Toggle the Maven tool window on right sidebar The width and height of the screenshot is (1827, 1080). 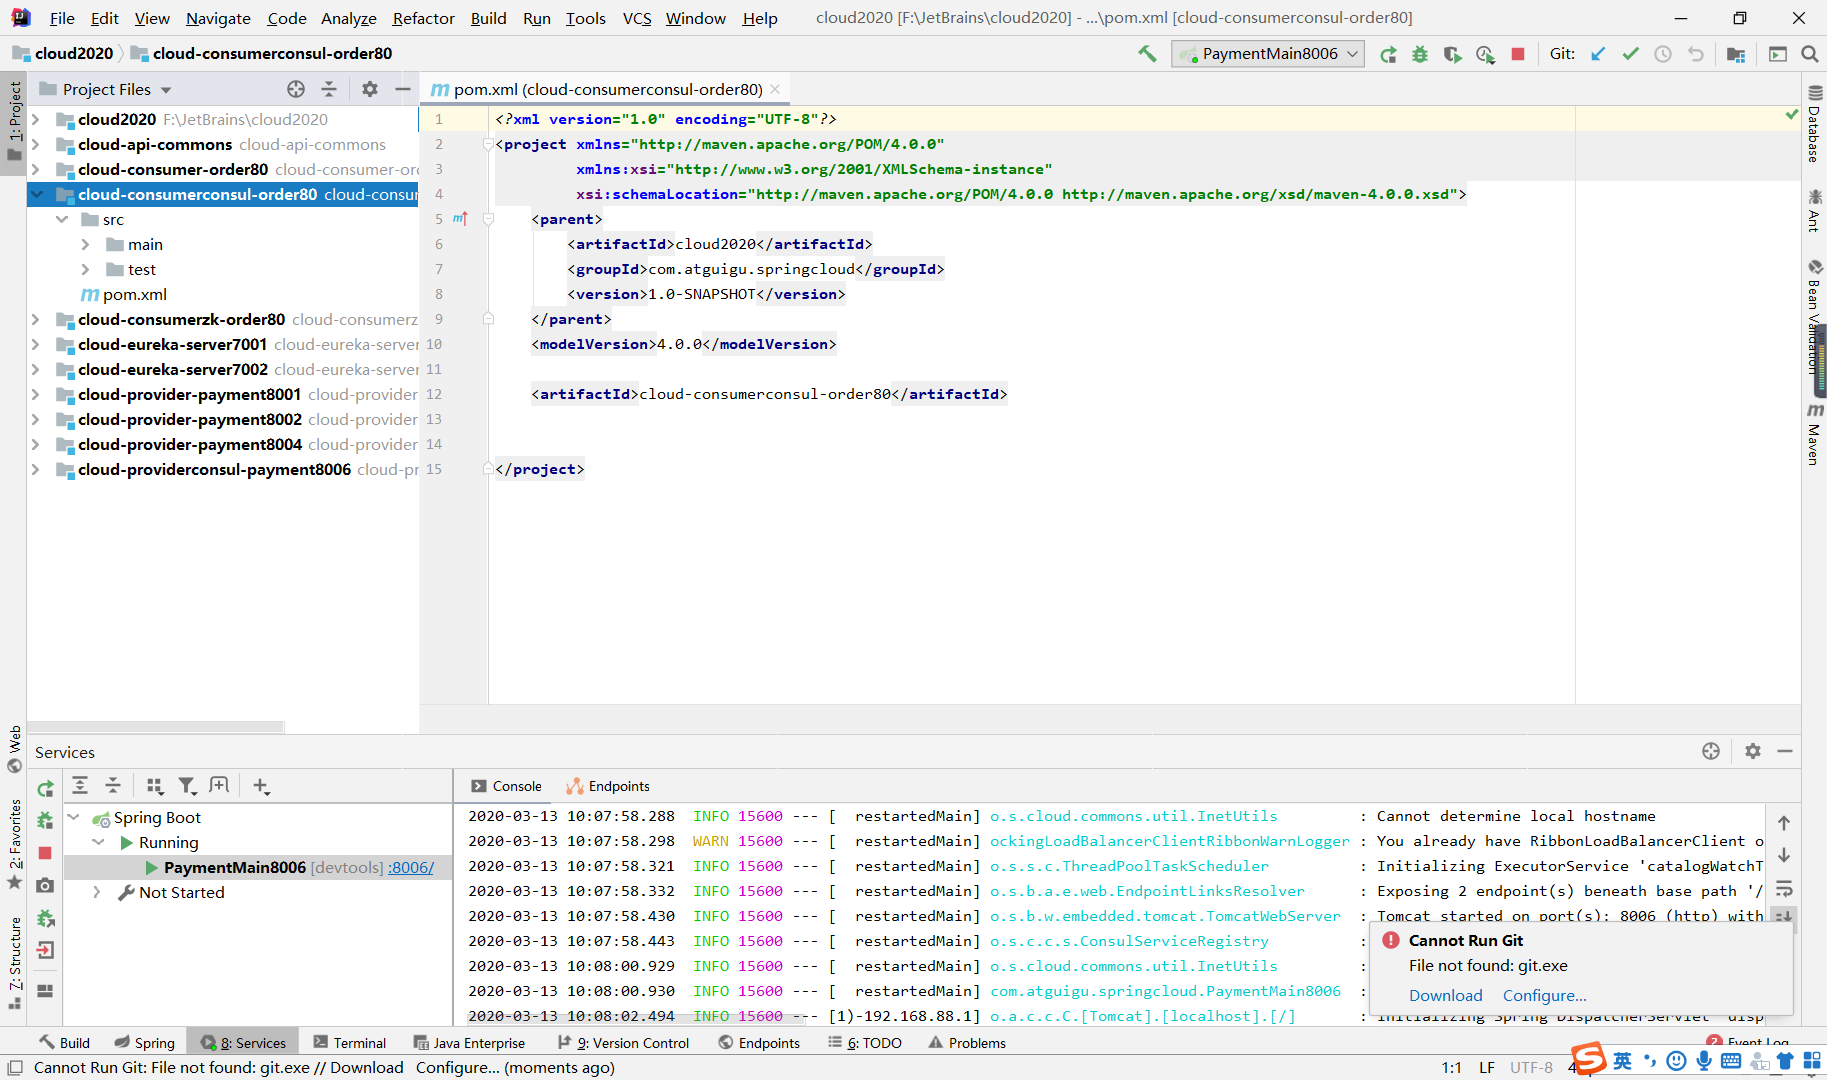click(x=1814, y=434)
